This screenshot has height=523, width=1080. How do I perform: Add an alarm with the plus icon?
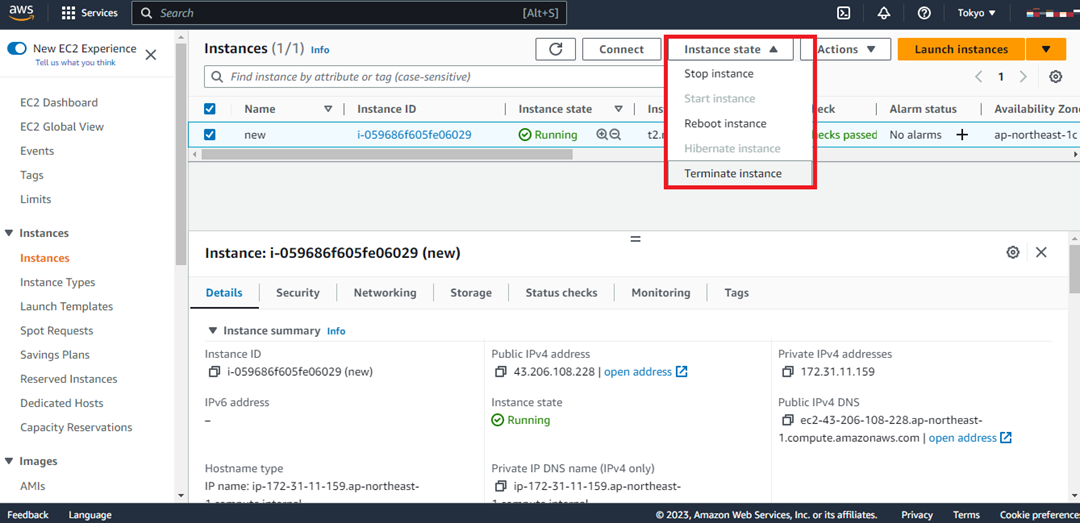[x=962, y=135]
